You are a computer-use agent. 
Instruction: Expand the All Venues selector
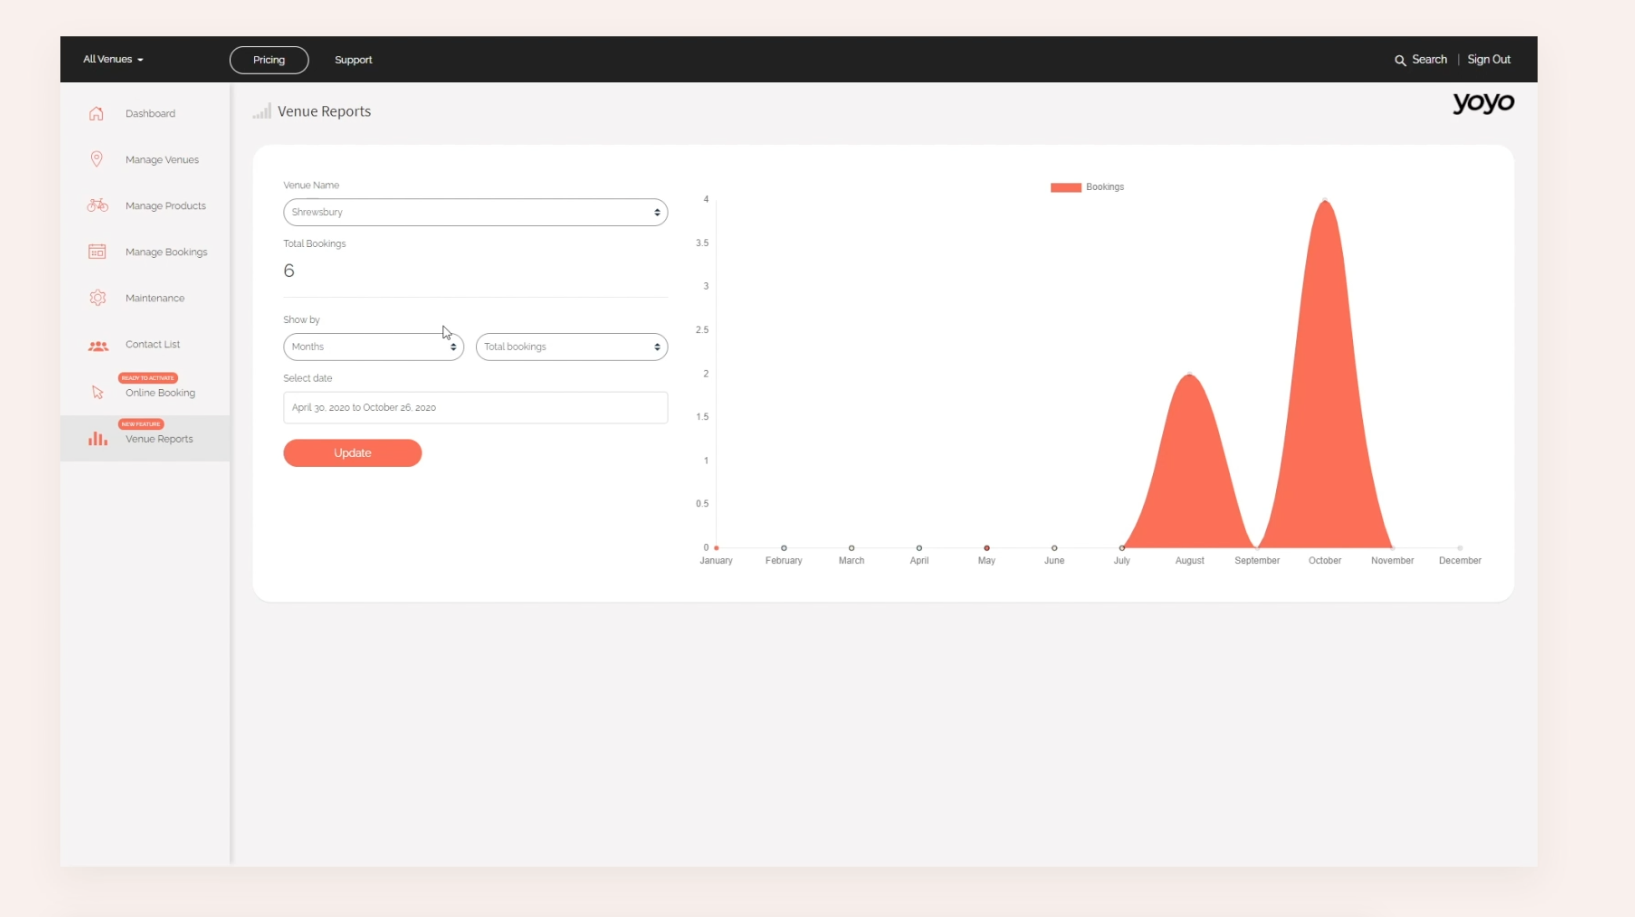click(113, 60)
